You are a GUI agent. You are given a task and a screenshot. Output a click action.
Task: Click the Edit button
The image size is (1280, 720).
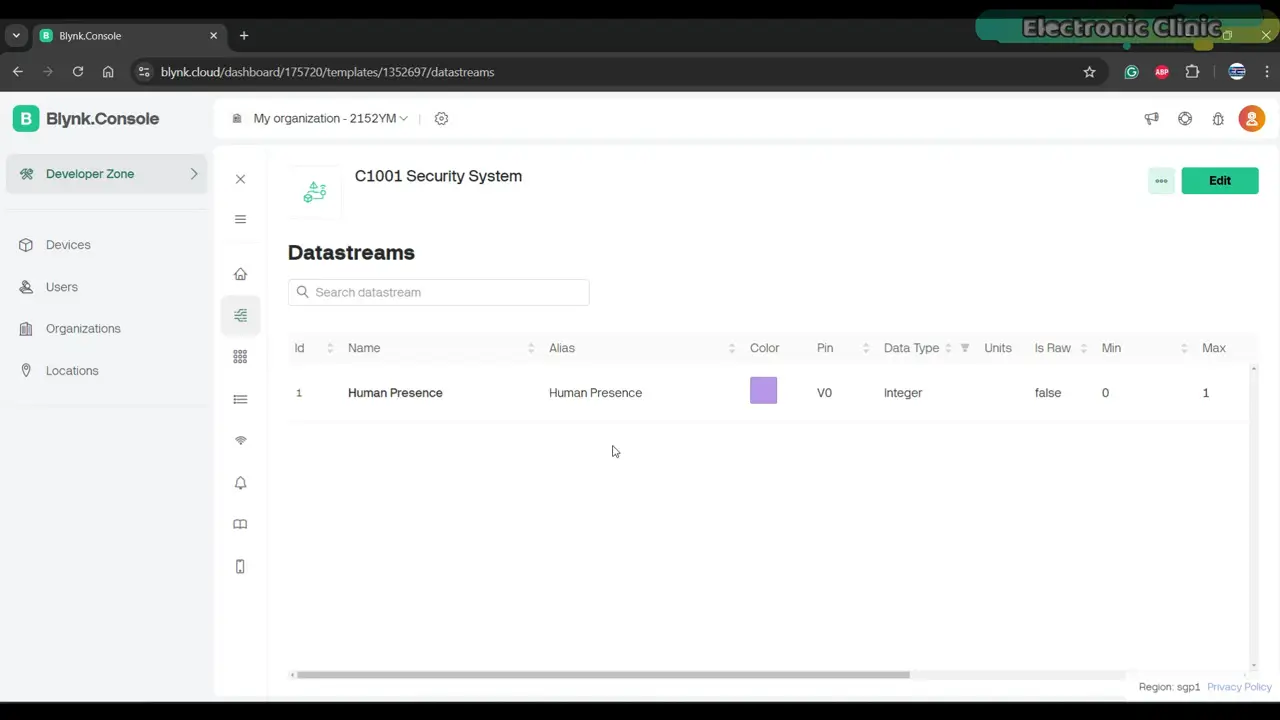(x=1220, y=181)
